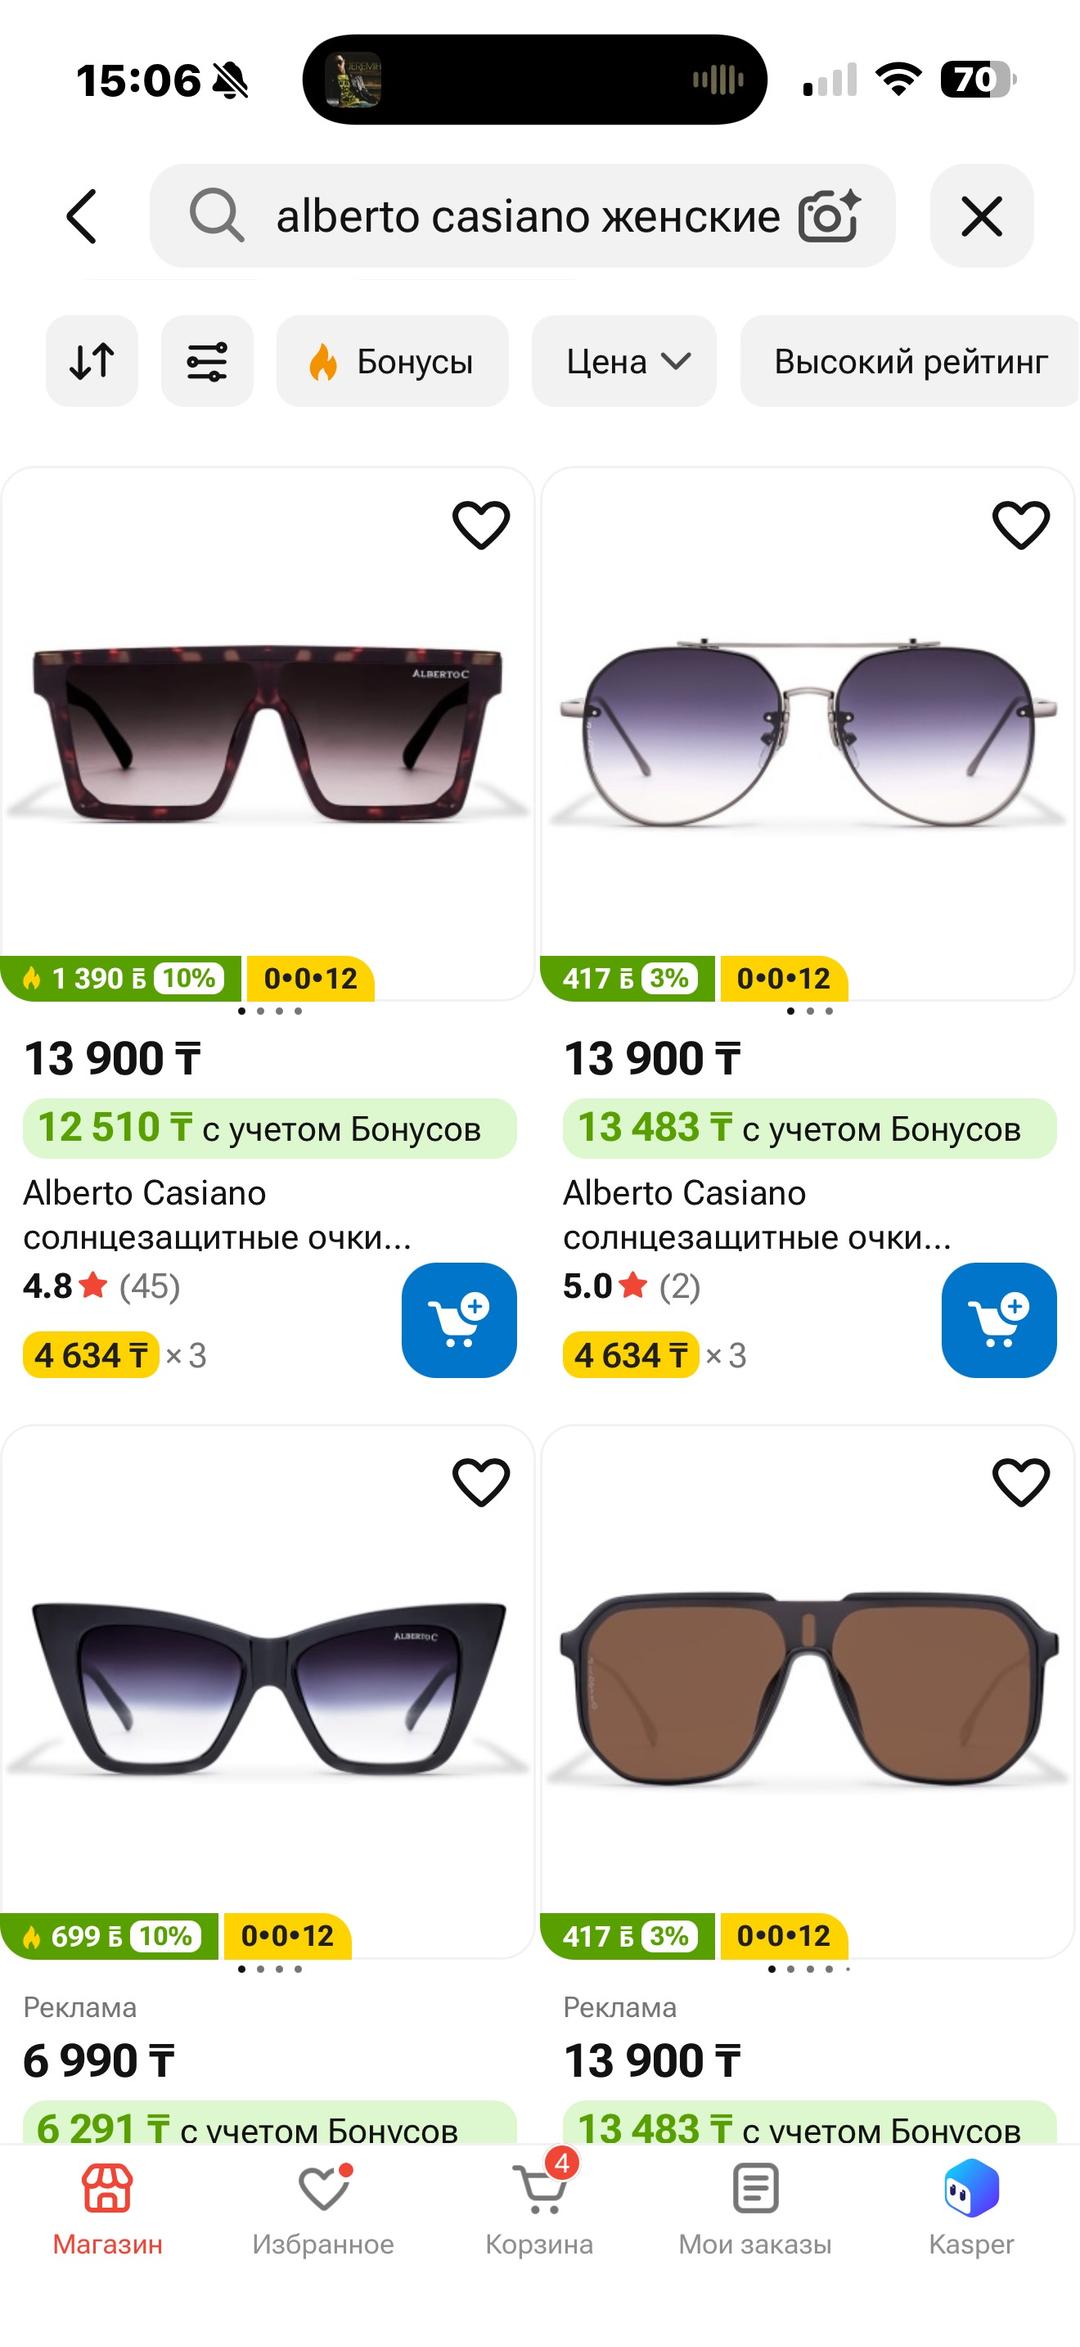Open the Магазин tab
The image size is (1080, 2347).
[107, 2211]
